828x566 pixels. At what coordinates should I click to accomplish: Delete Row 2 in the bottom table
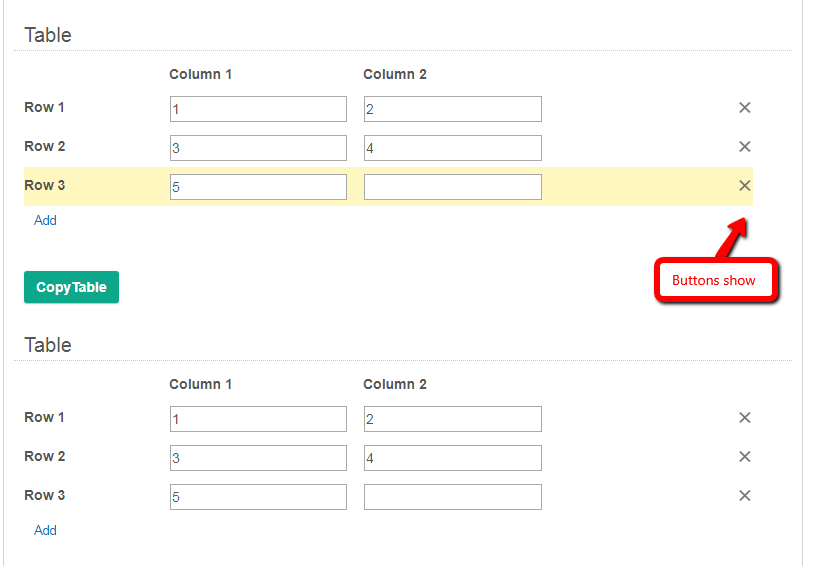tap(745, 457)
